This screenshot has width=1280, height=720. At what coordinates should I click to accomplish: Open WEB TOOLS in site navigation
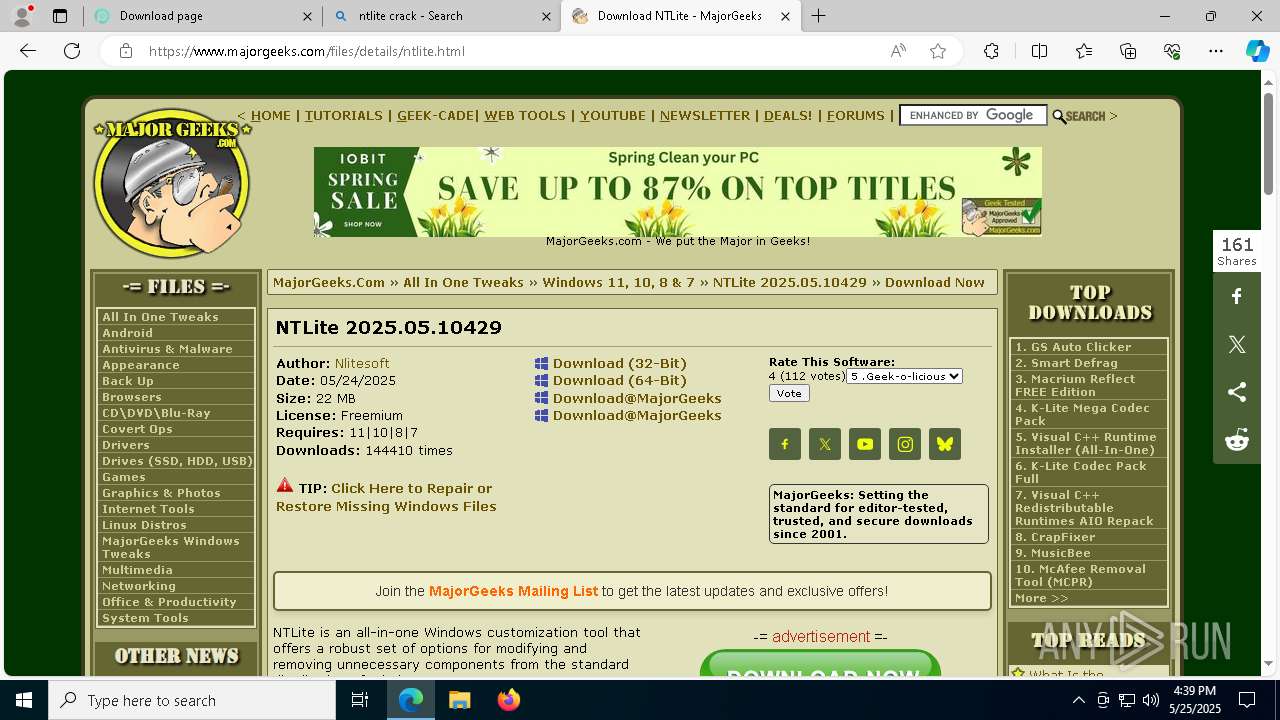[525, 116]
